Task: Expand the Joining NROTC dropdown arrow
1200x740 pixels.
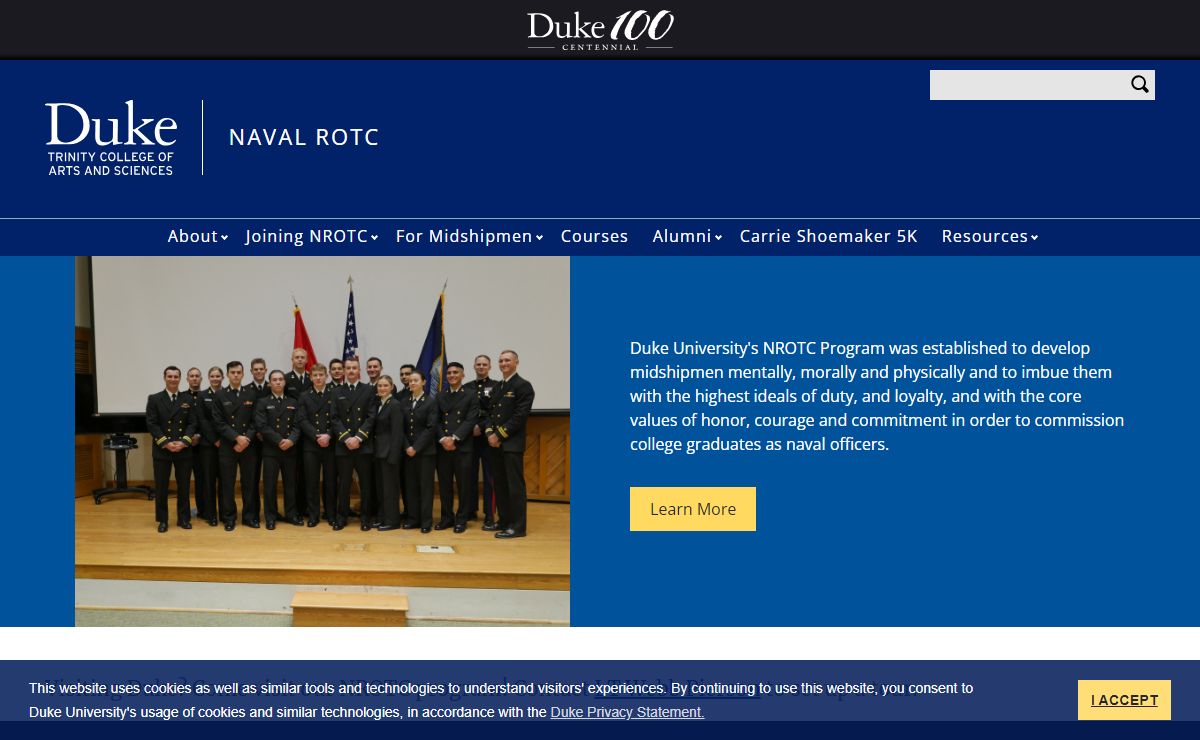Action: pos(375,238)
